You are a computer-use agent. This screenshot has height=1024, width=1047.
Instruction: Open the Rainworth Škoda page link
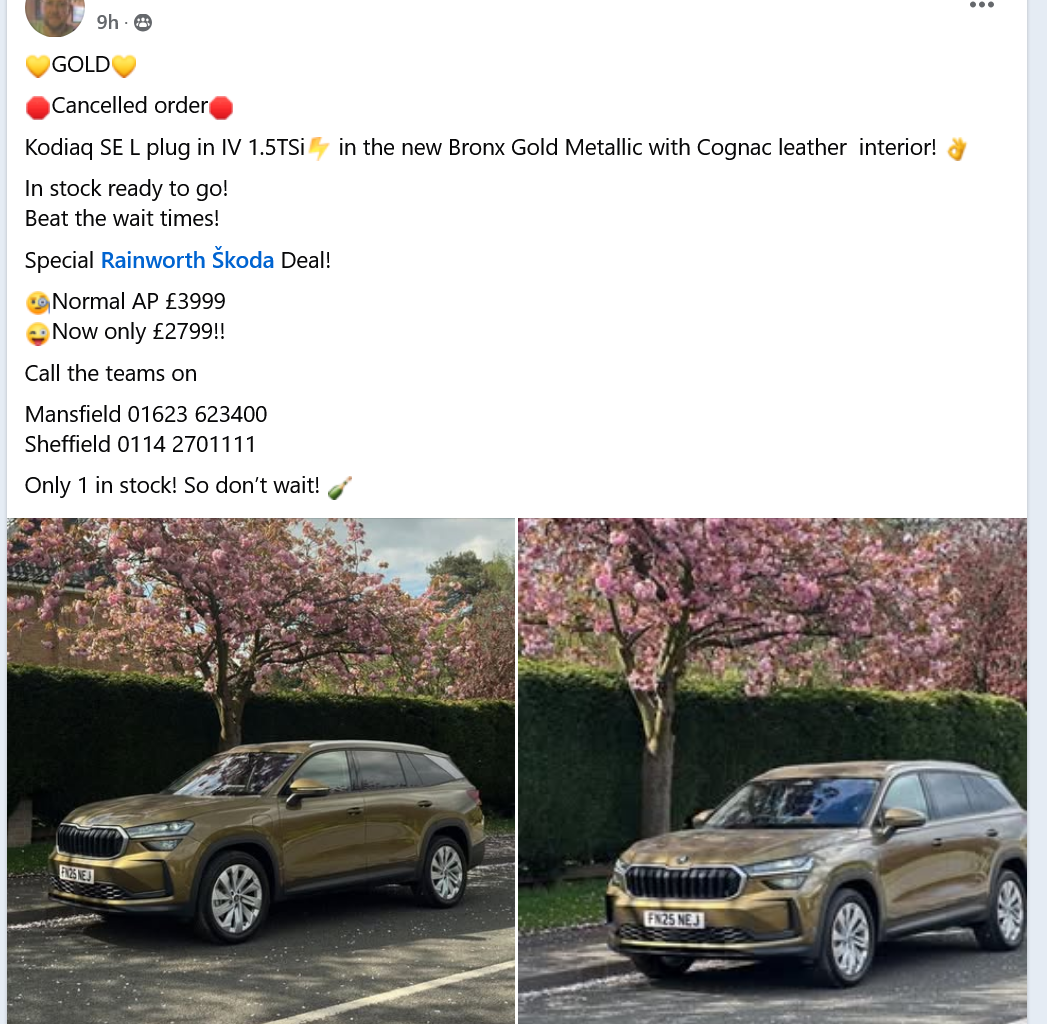[x=187, y=259]
